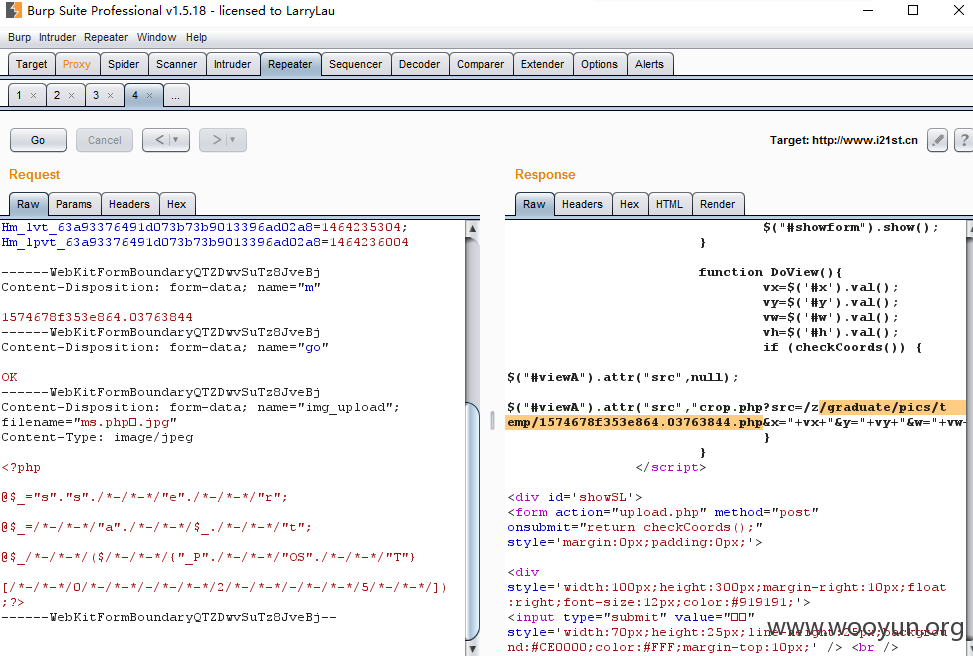973x656 pixels.
Task: Click the request pane scrollbar up arrow
Action: 472,228
